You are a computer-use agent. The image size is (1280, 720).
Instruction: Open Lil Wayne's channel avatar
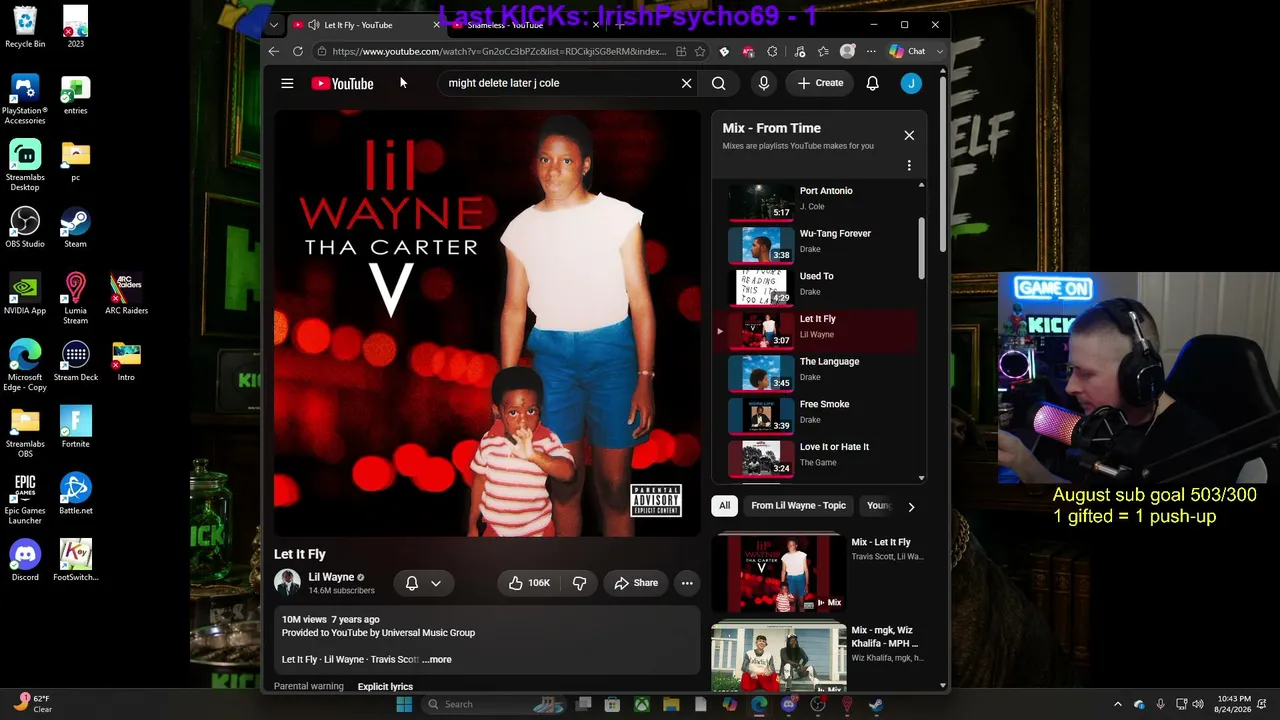[287, 583]
